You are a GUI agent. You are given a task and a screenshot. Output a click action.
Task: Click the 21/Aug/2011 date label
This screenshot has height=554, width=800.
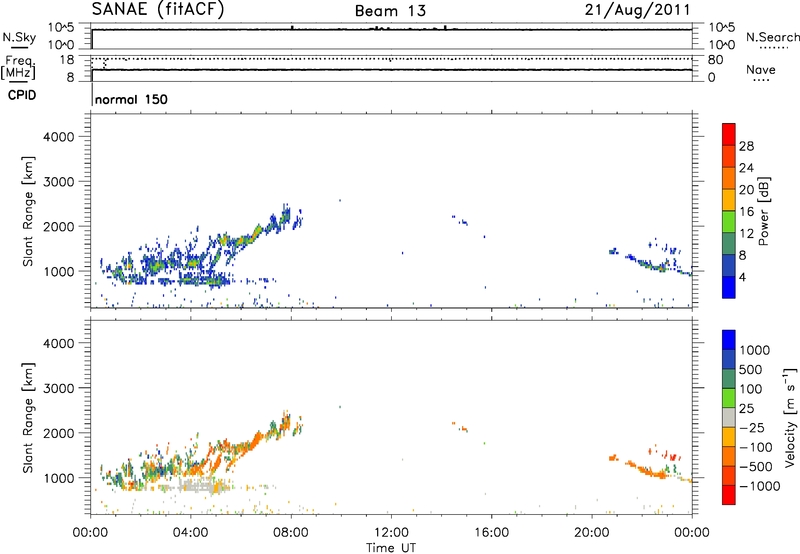click(x=637, y=10)
